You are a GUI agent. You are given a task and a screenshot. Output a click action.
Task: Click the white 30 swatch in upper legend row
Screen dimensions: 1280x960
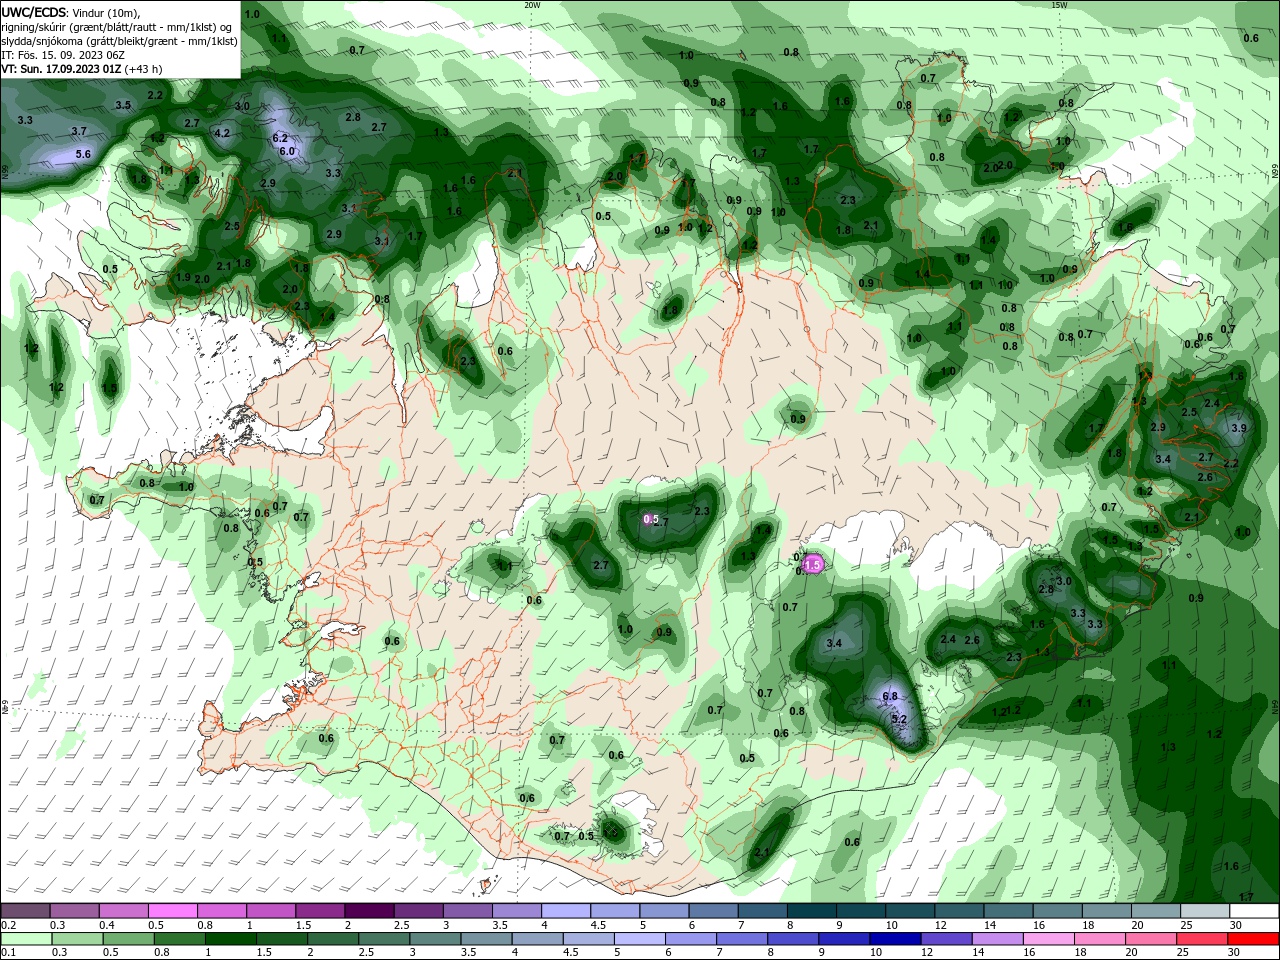1254,911
